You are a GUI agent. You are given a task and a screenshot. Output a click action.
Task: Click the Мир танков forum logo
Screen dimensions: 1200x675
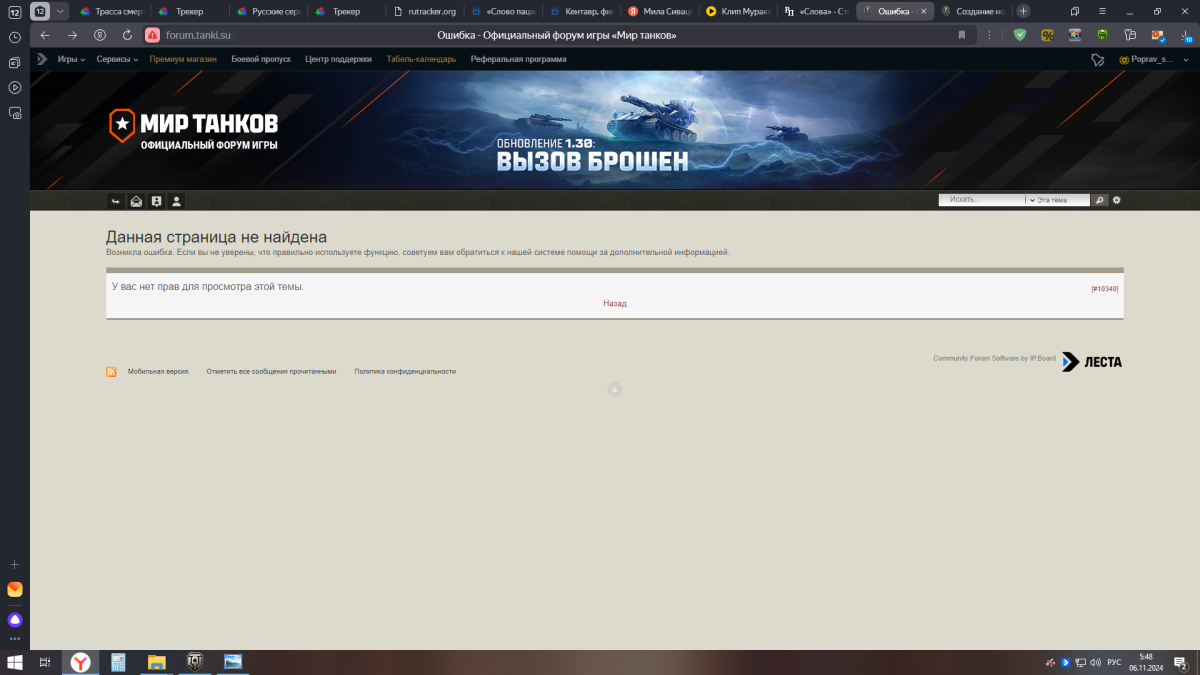tap(193, 130)
